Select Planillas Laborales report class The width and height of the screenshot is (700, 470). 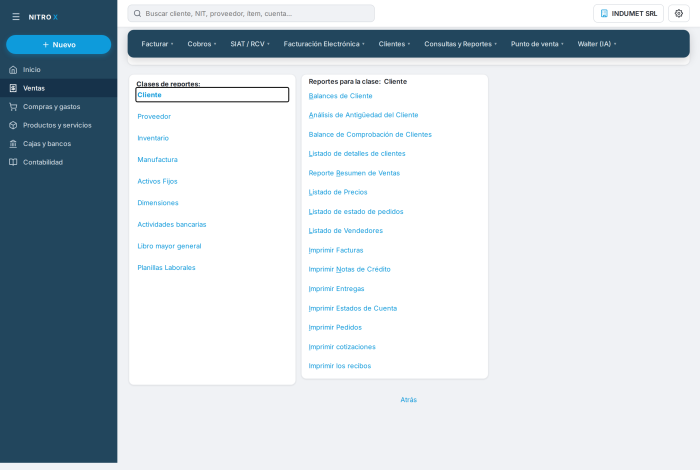coord(167,268)
